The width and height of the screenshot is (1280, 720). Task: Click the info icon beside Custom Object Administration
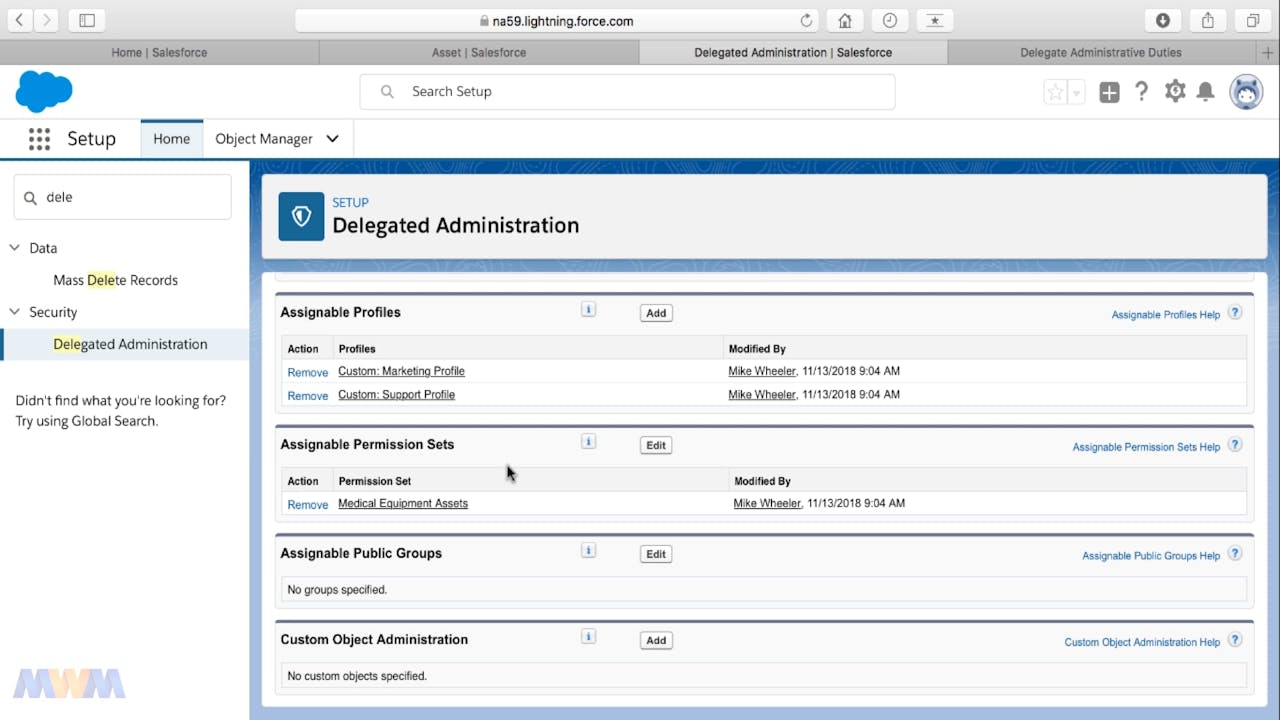[x=588, y=636]
